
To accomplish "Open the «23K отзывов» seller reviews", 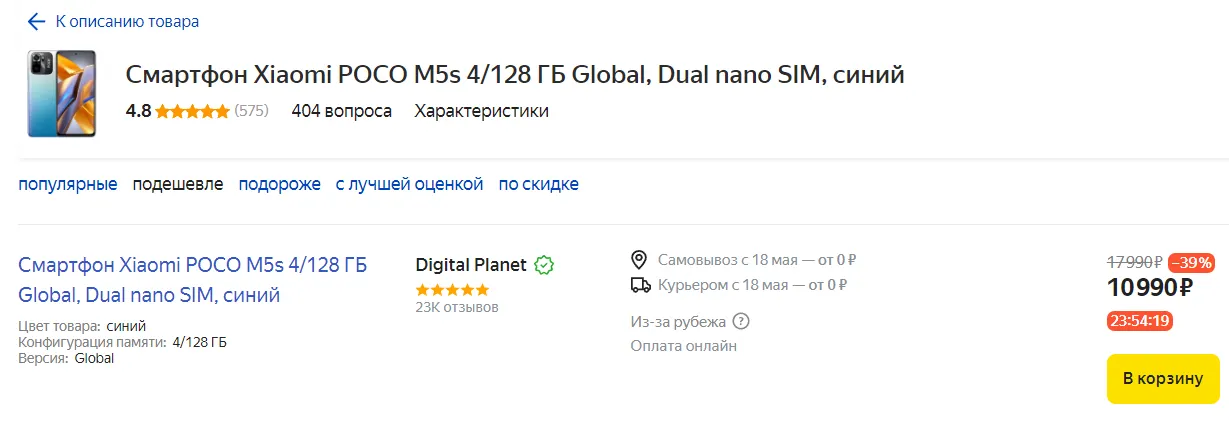I will click(456, 307).
